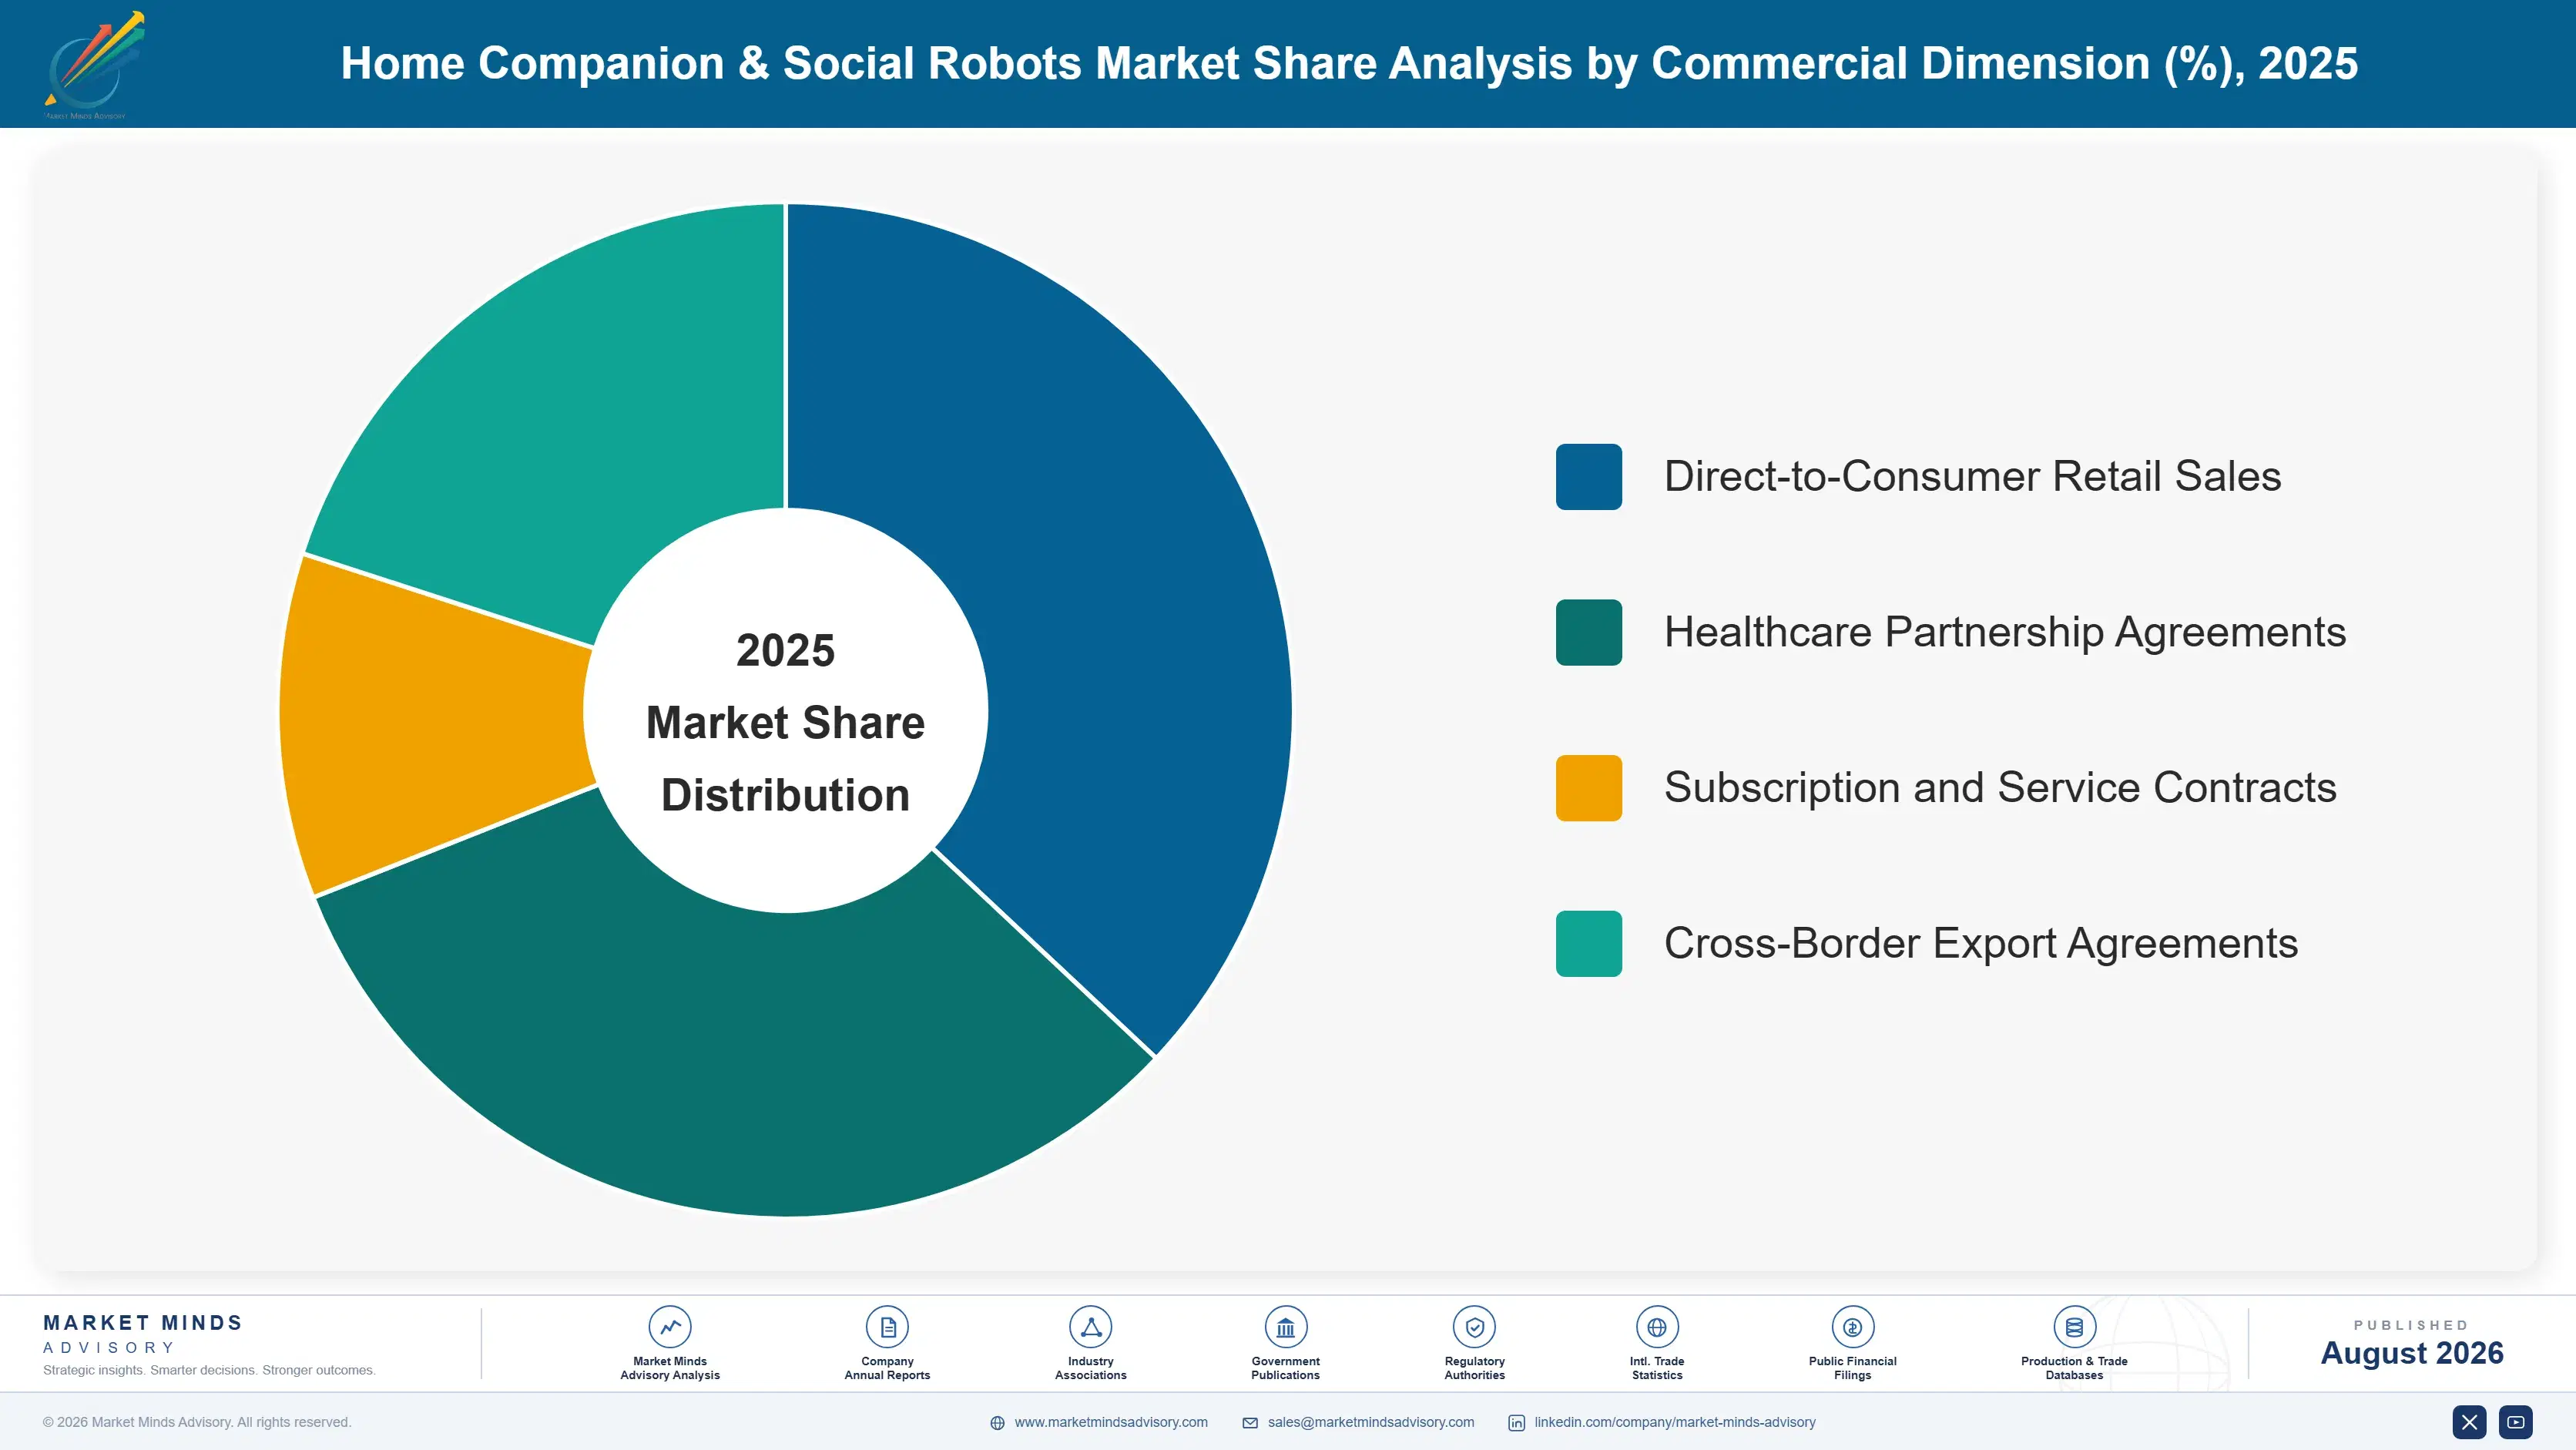Click the '2025 Market Share Distribution' center text
Screen dimensions: 2576x1450
pyautogui.click(x=785, y=723)
